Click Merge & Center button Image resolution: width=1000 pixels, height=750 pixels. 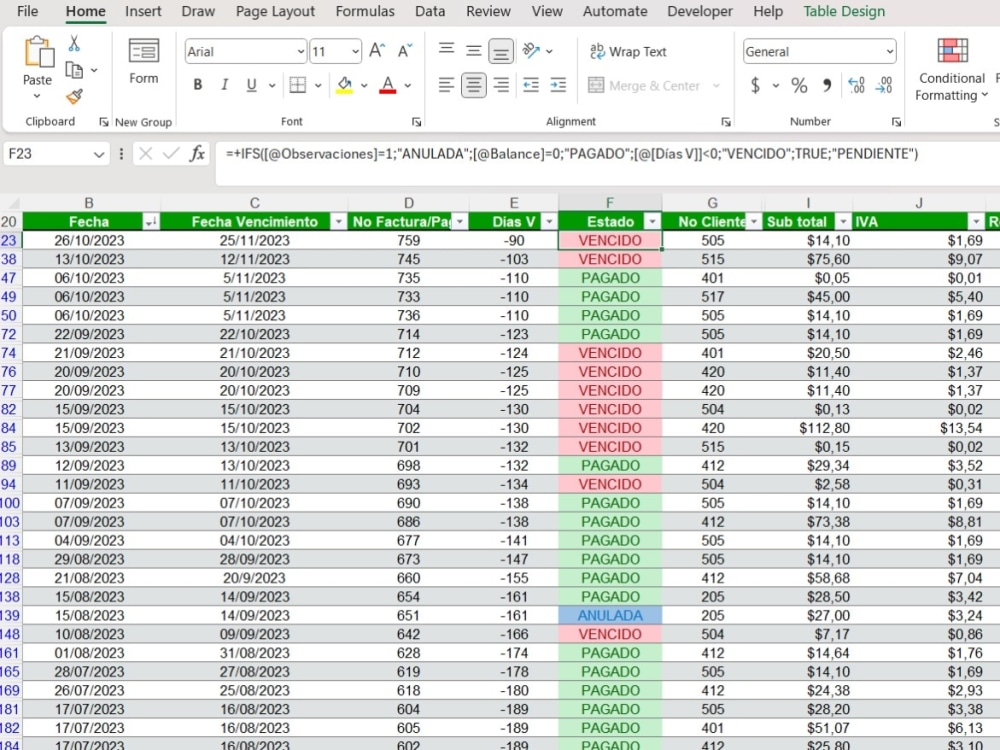click(x=645, y=85)
